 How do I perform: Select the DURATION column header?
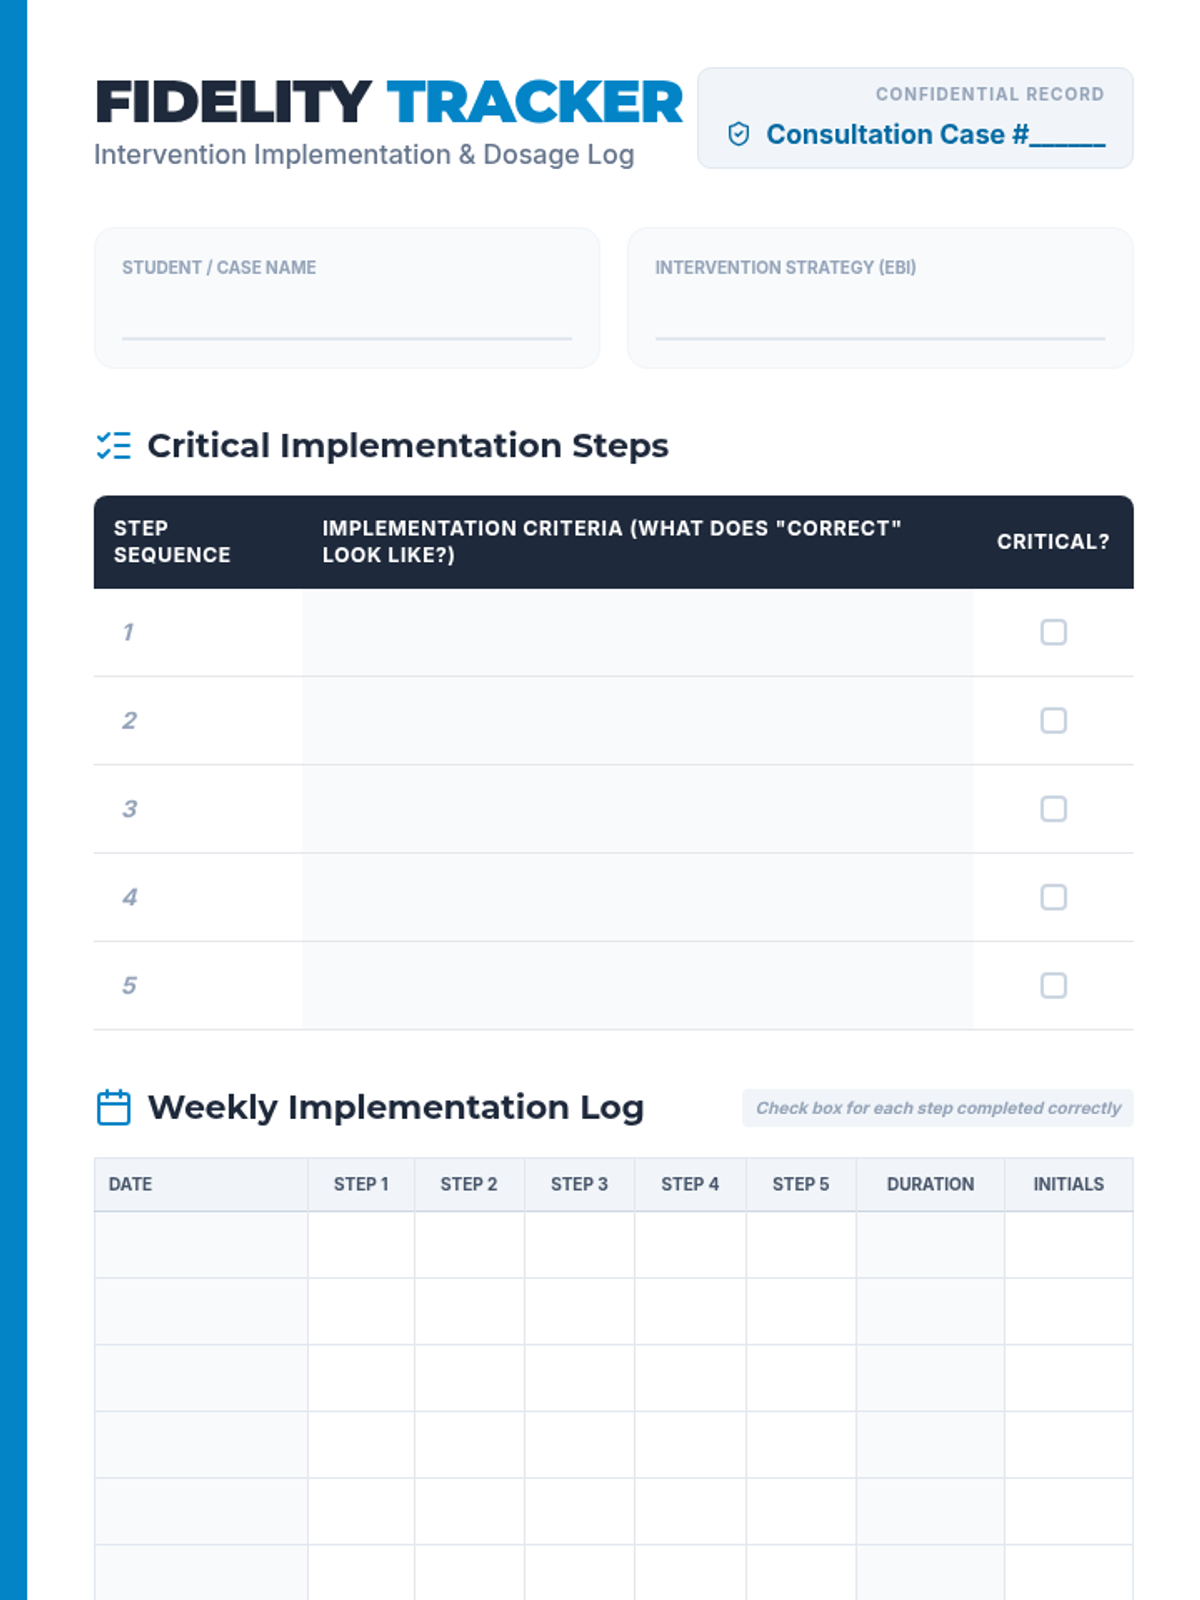point(929,1184)
